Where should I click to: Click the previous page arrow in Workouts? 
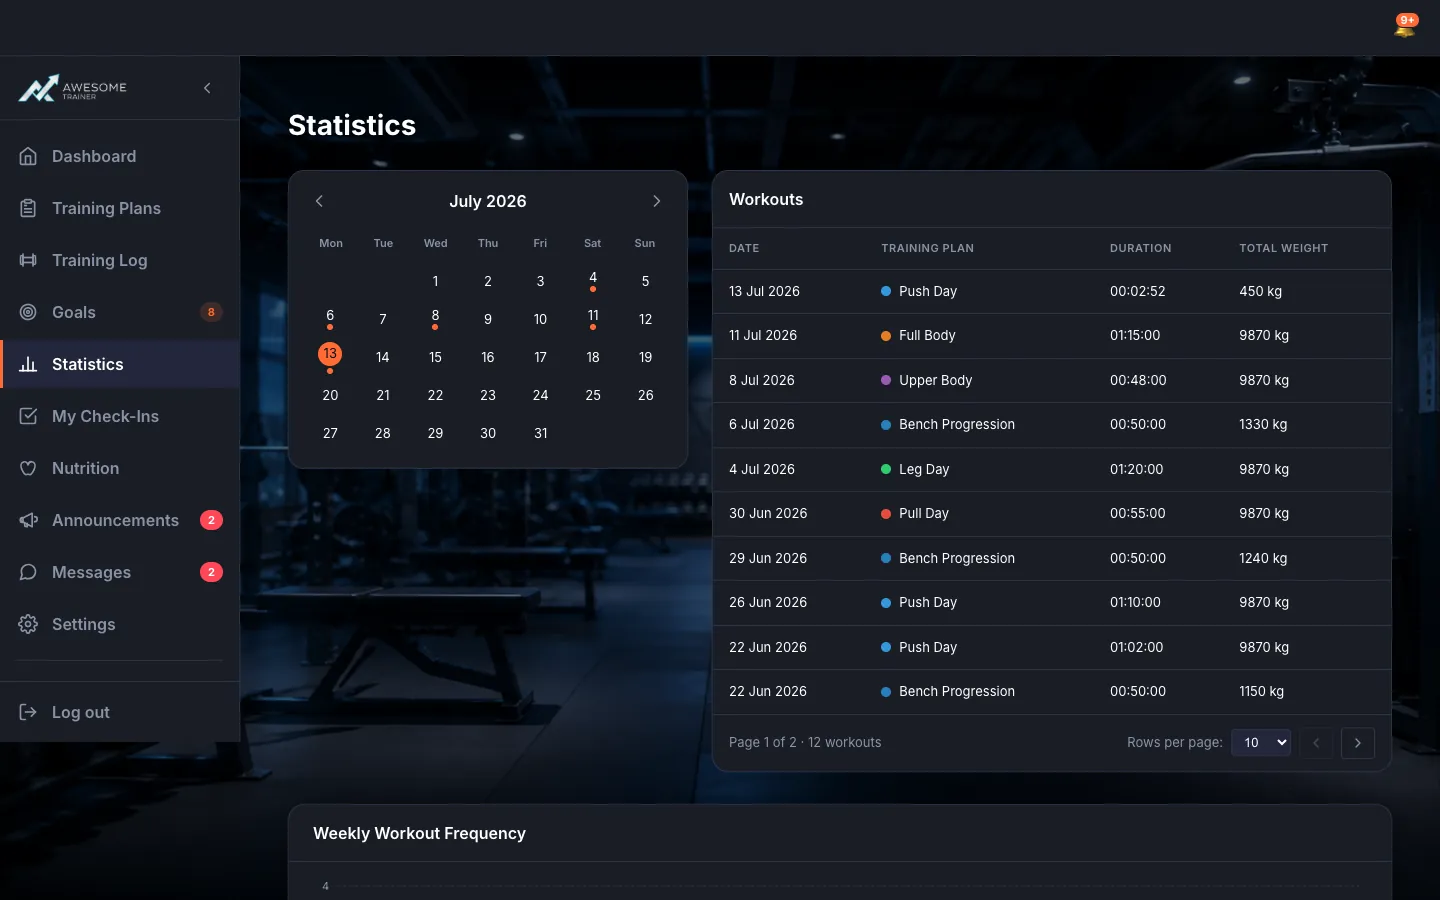click(x=1316, y=743)
